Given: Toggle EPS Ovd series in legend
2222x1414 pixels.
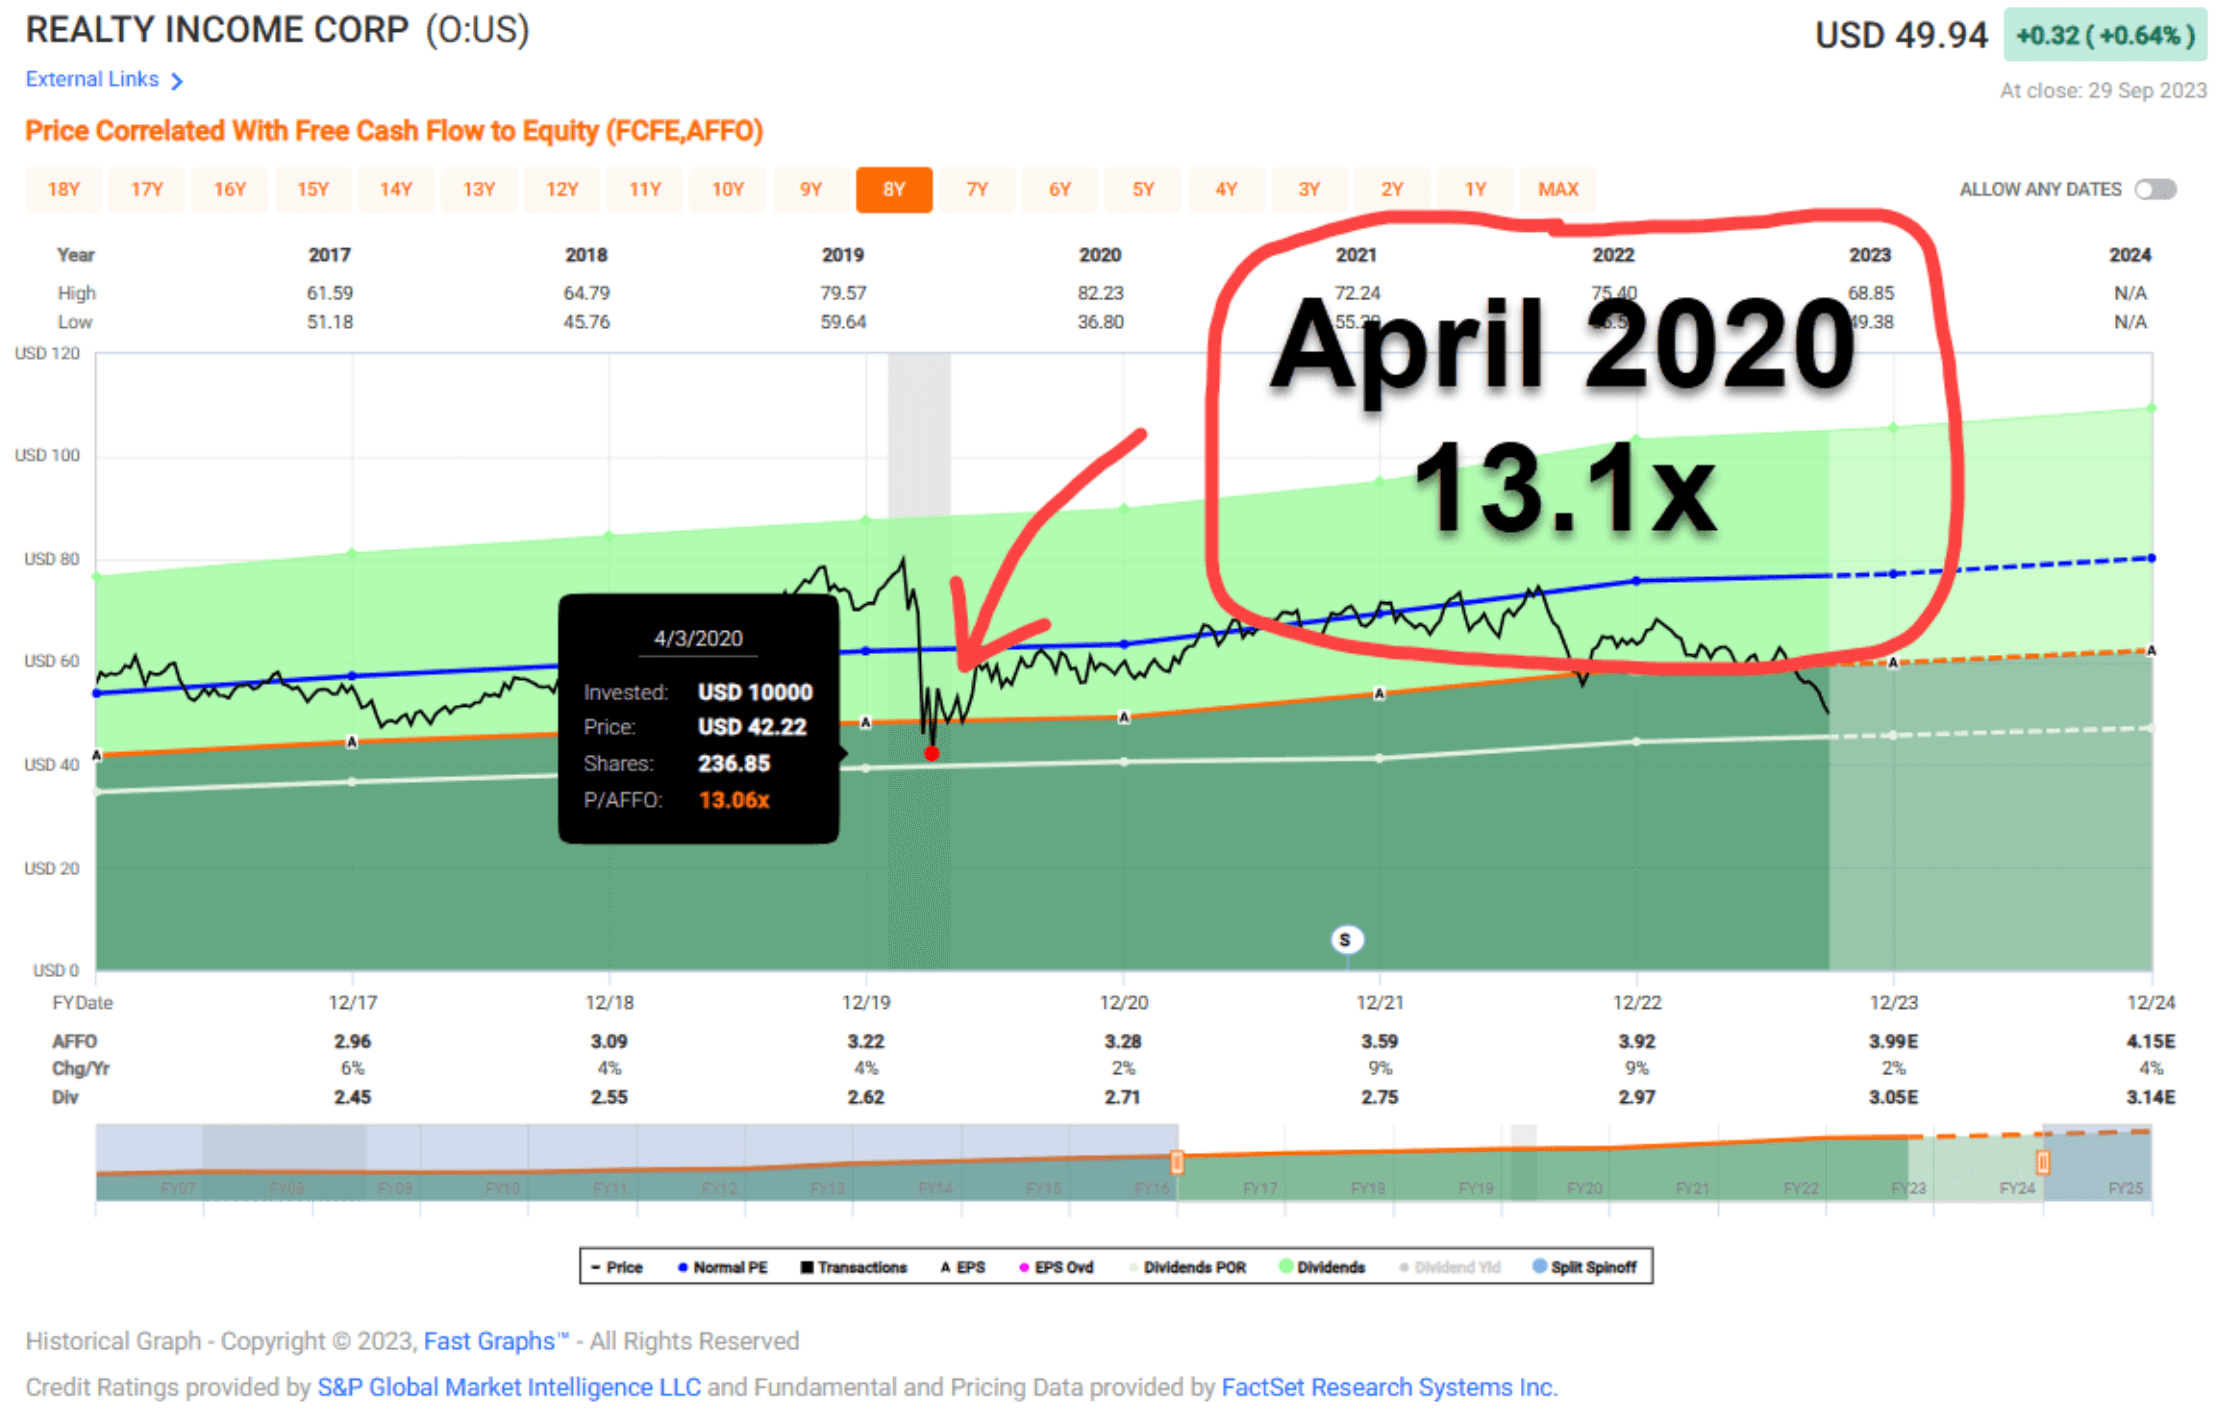Looking at the screenshot, I should click(1057, 1267).
